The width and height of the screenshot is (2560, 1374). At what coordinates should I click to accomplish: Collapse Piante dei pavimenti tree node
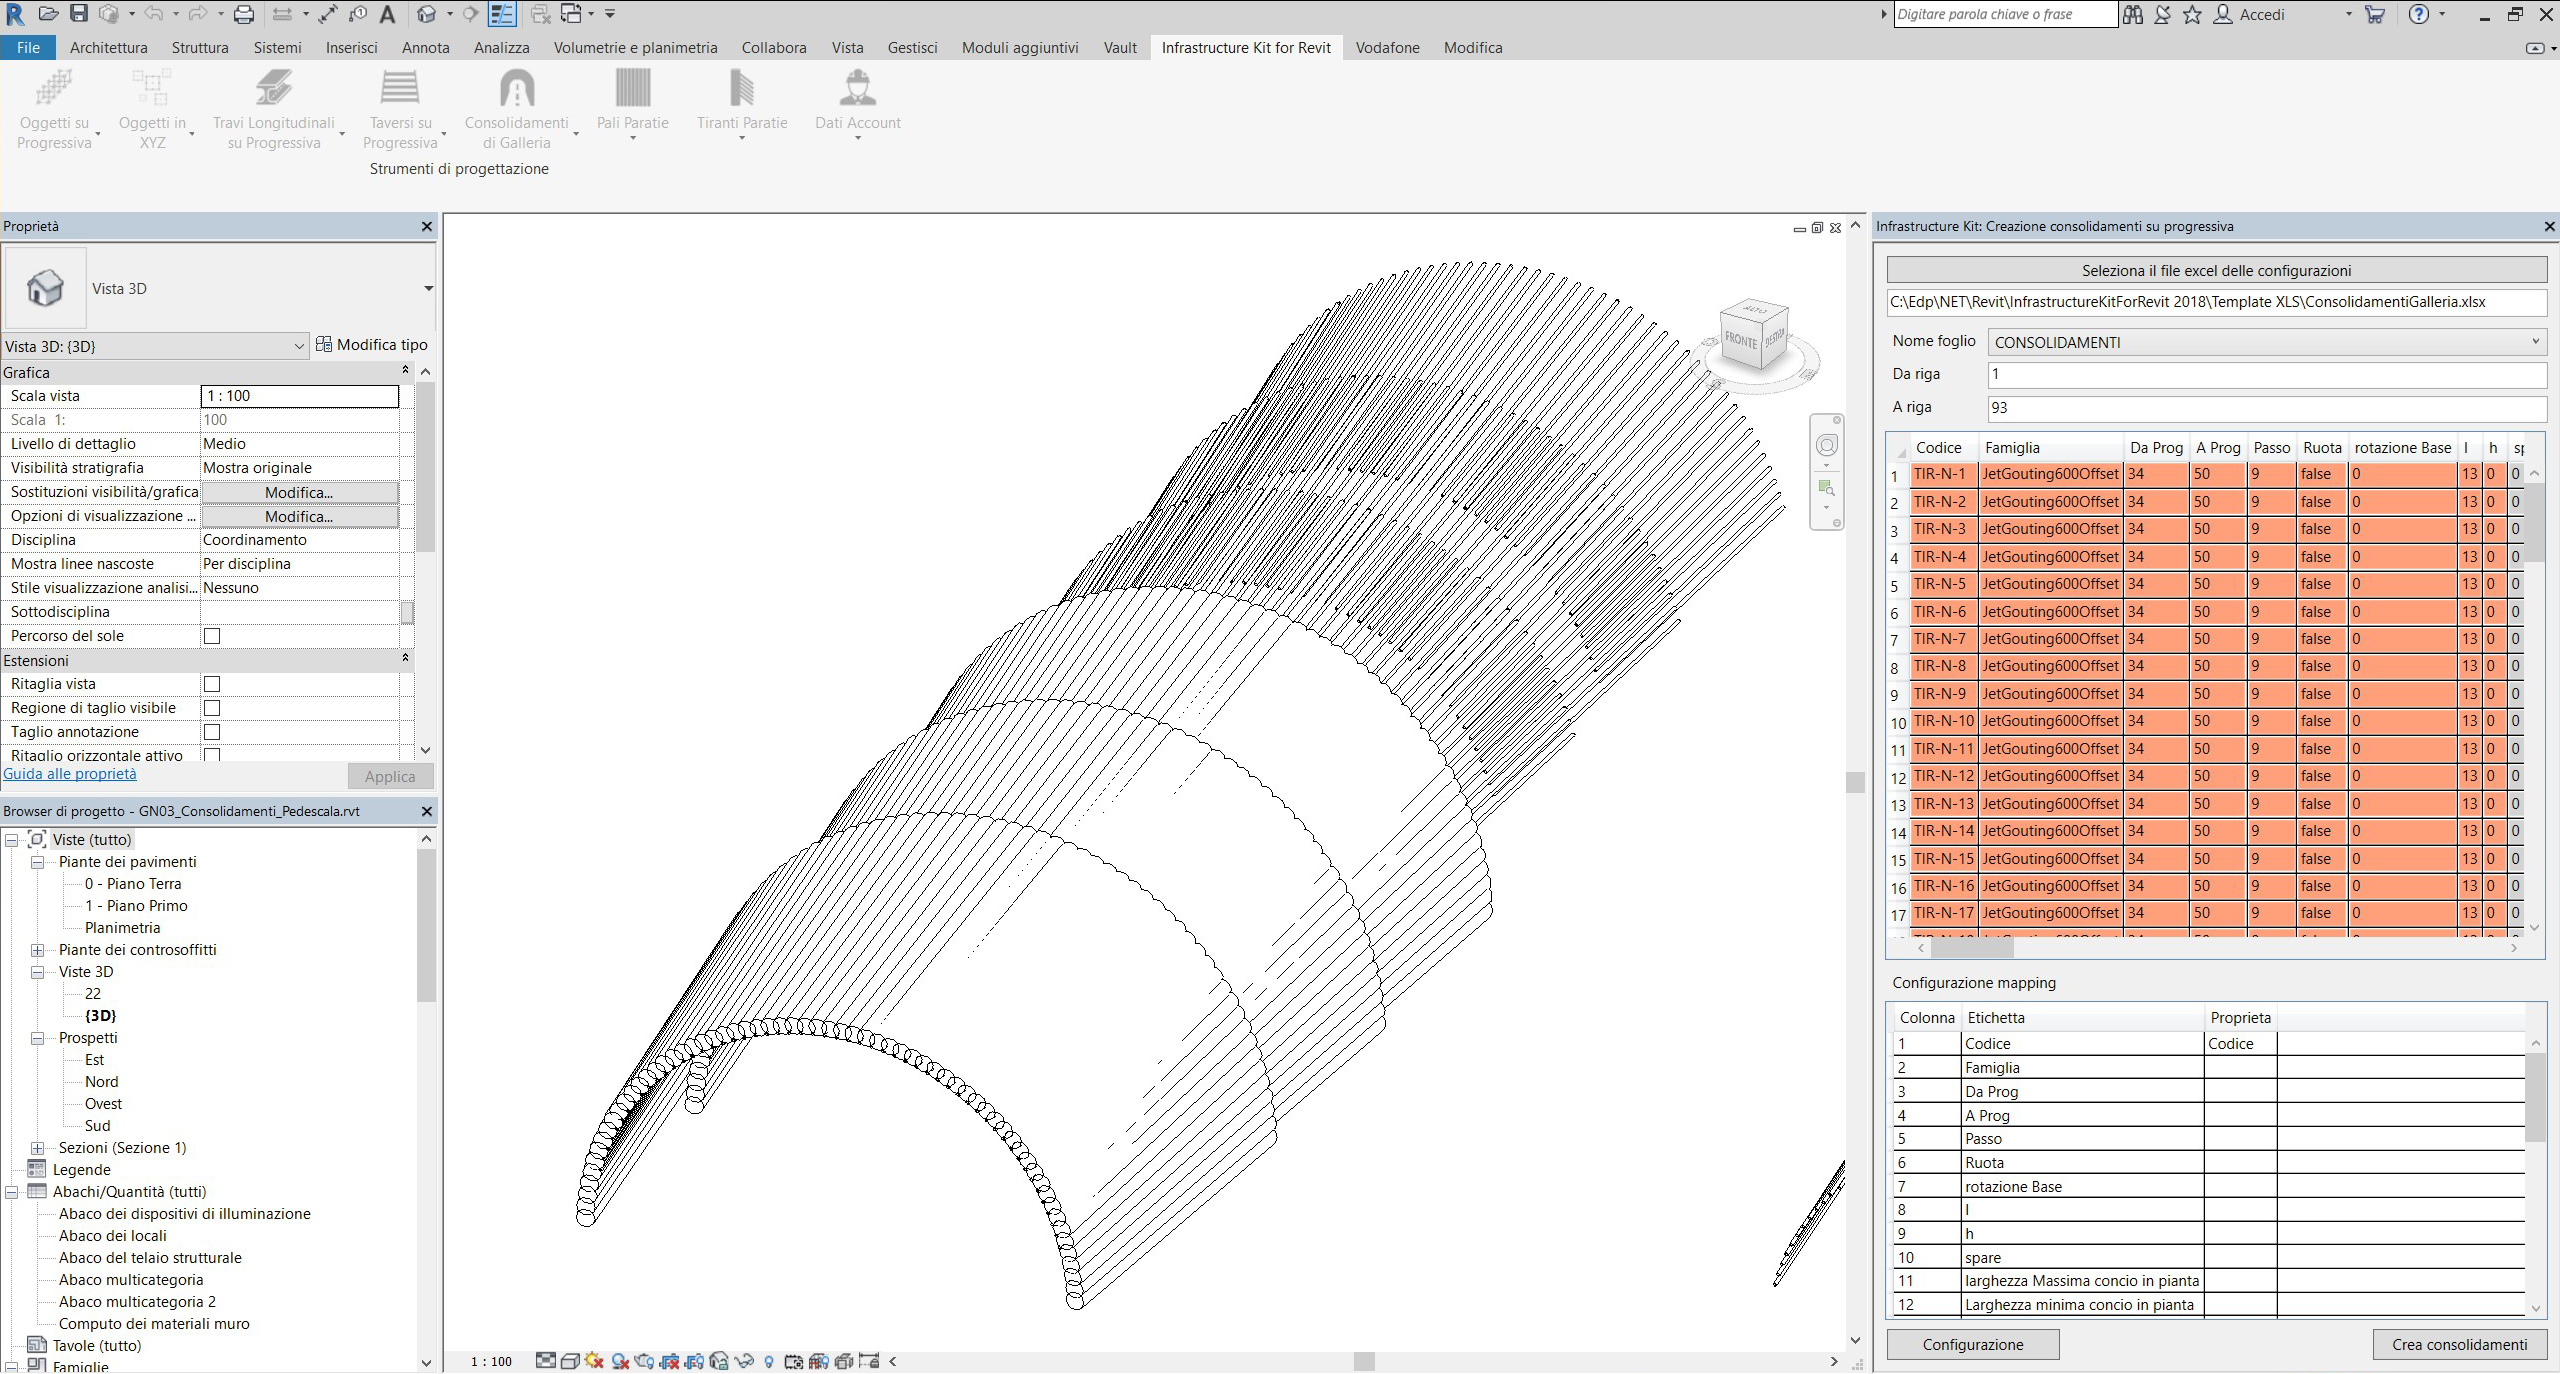coord(37,862)
